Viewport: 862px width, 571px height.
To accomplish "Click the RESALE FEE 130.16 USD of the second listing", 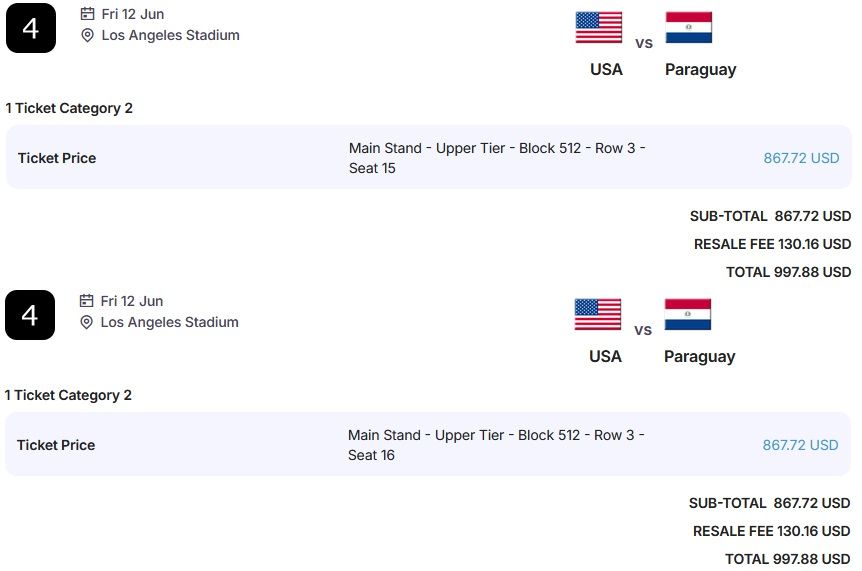I will [771, 531].
